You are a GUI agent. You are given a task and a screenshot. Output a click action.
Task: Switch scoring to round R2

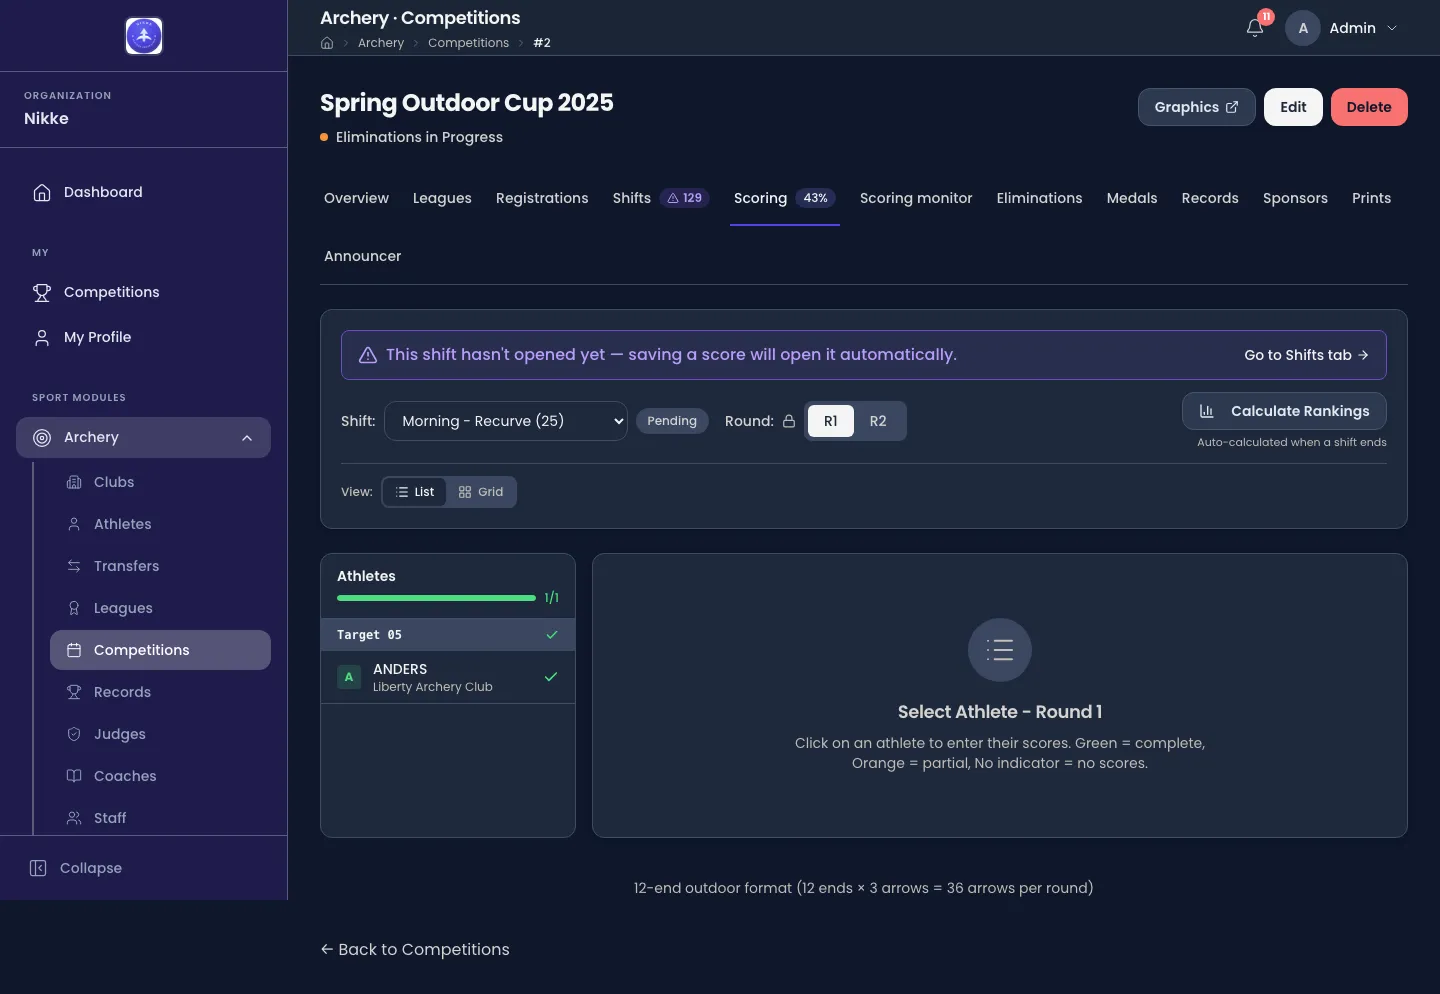point(878,421)
